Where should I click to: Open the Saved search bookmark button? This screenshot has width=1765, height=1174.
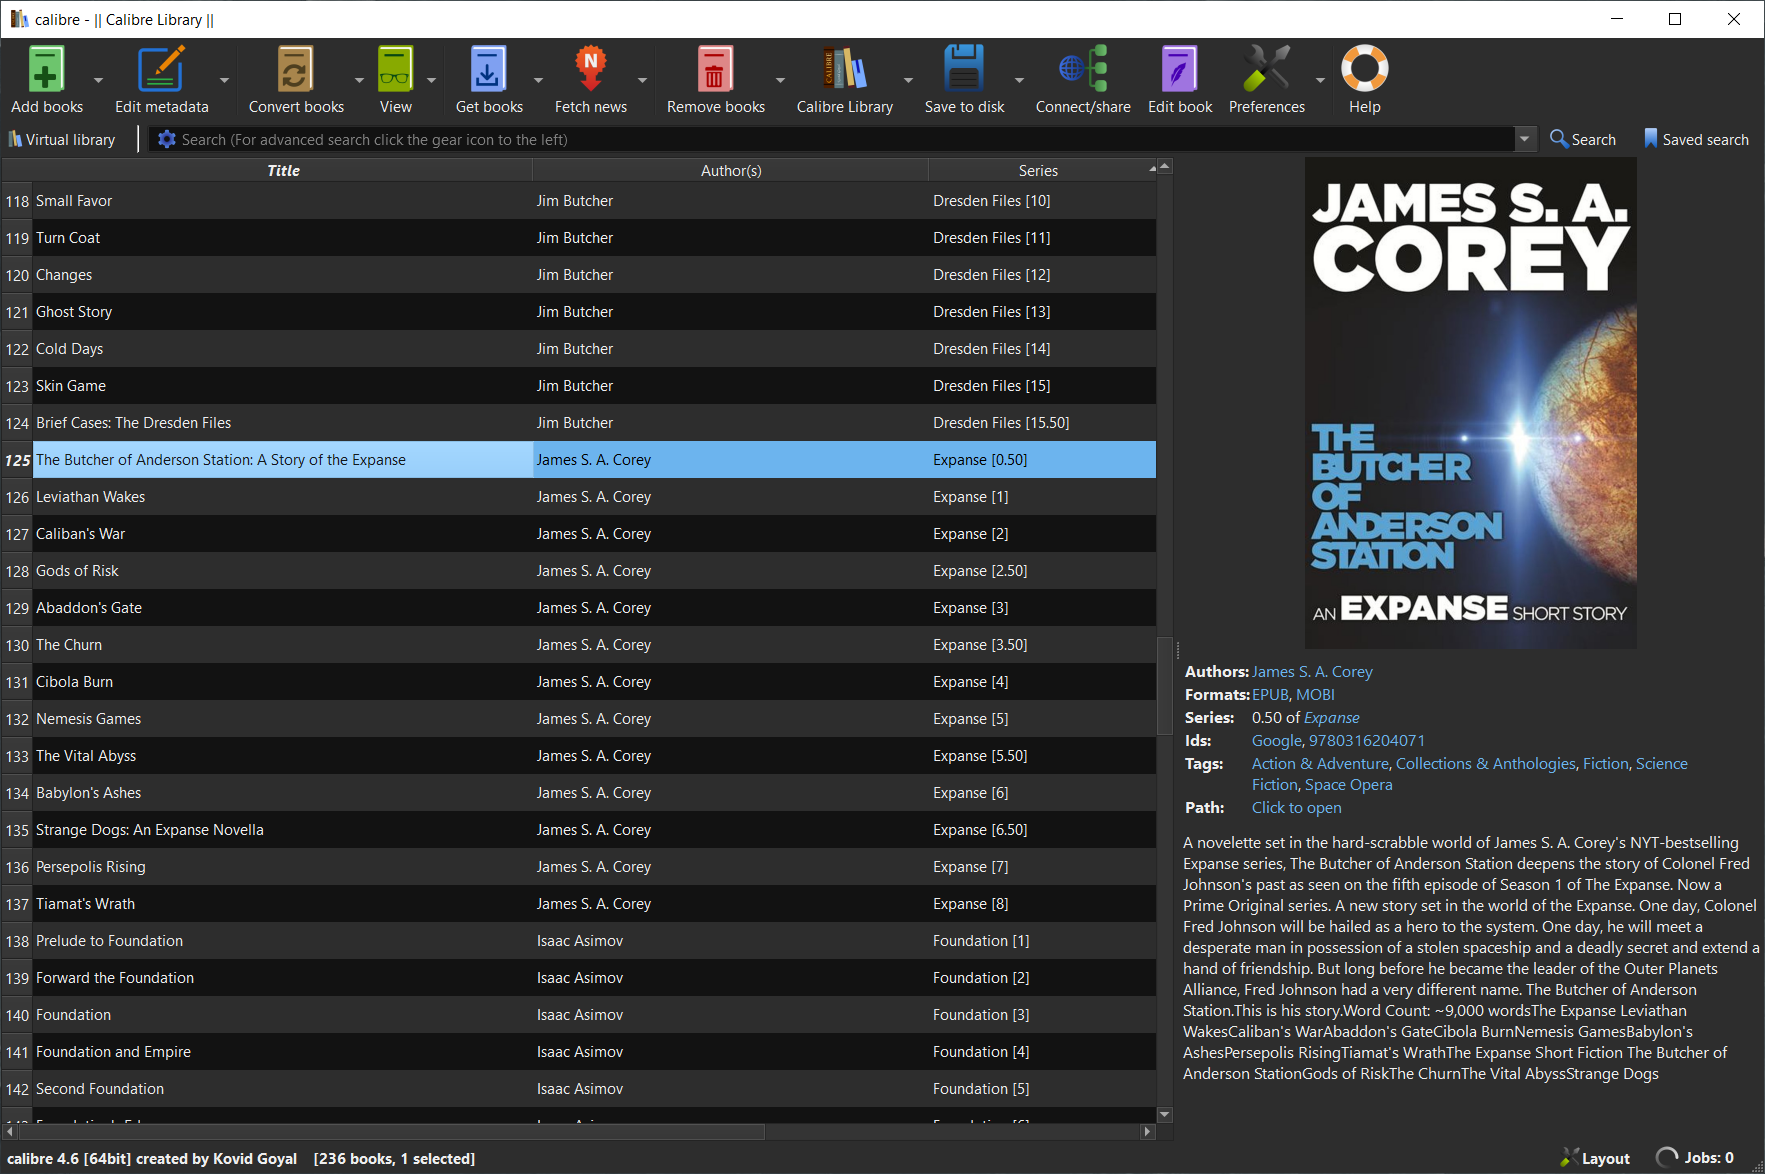coord(1696,140)
